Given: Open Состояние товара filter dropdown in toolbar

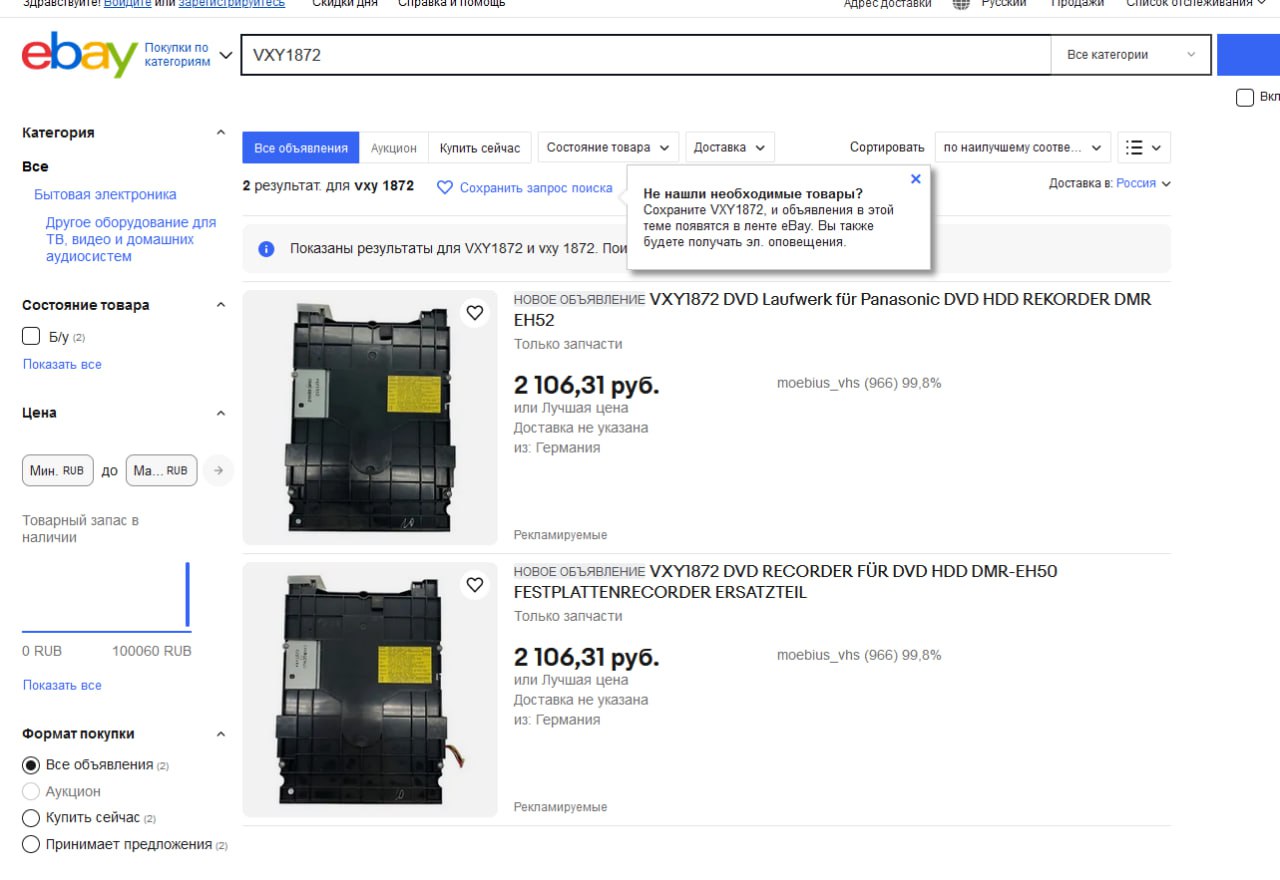Looking at the screenshot, I should 608,147.
